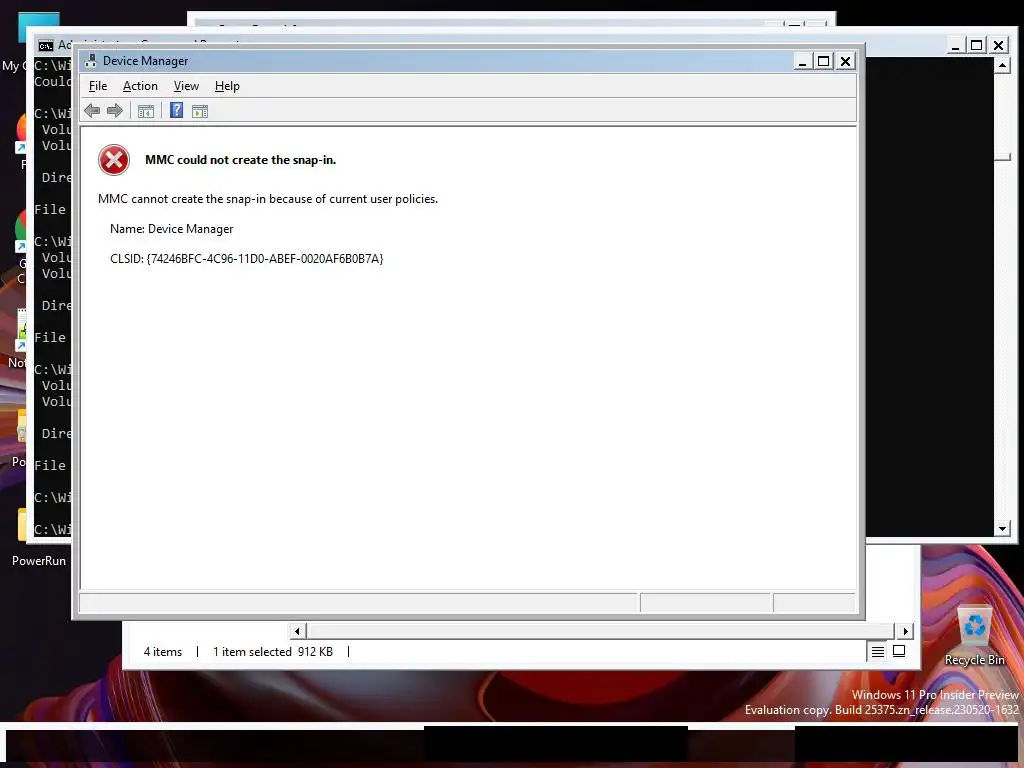This screenshot has height=768, width=1024.
Task: Toggle the Show/Hide Console Tree icon
Action: [146, 112]
